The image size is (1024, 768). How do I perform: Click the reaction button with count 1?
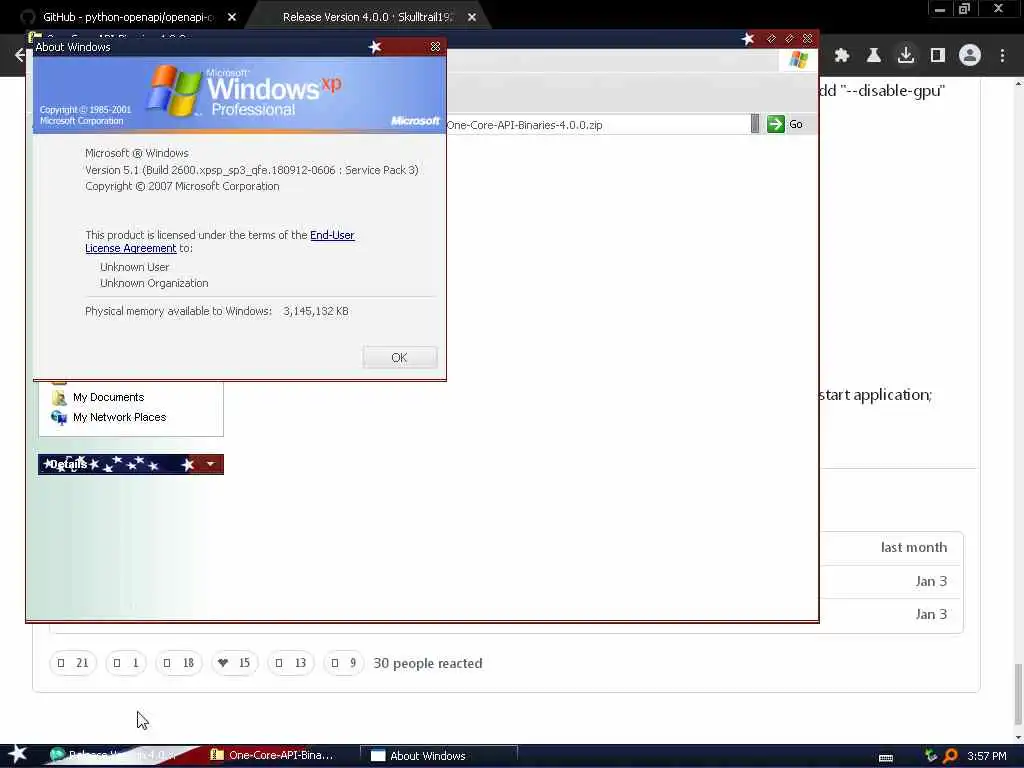(126, 663)
